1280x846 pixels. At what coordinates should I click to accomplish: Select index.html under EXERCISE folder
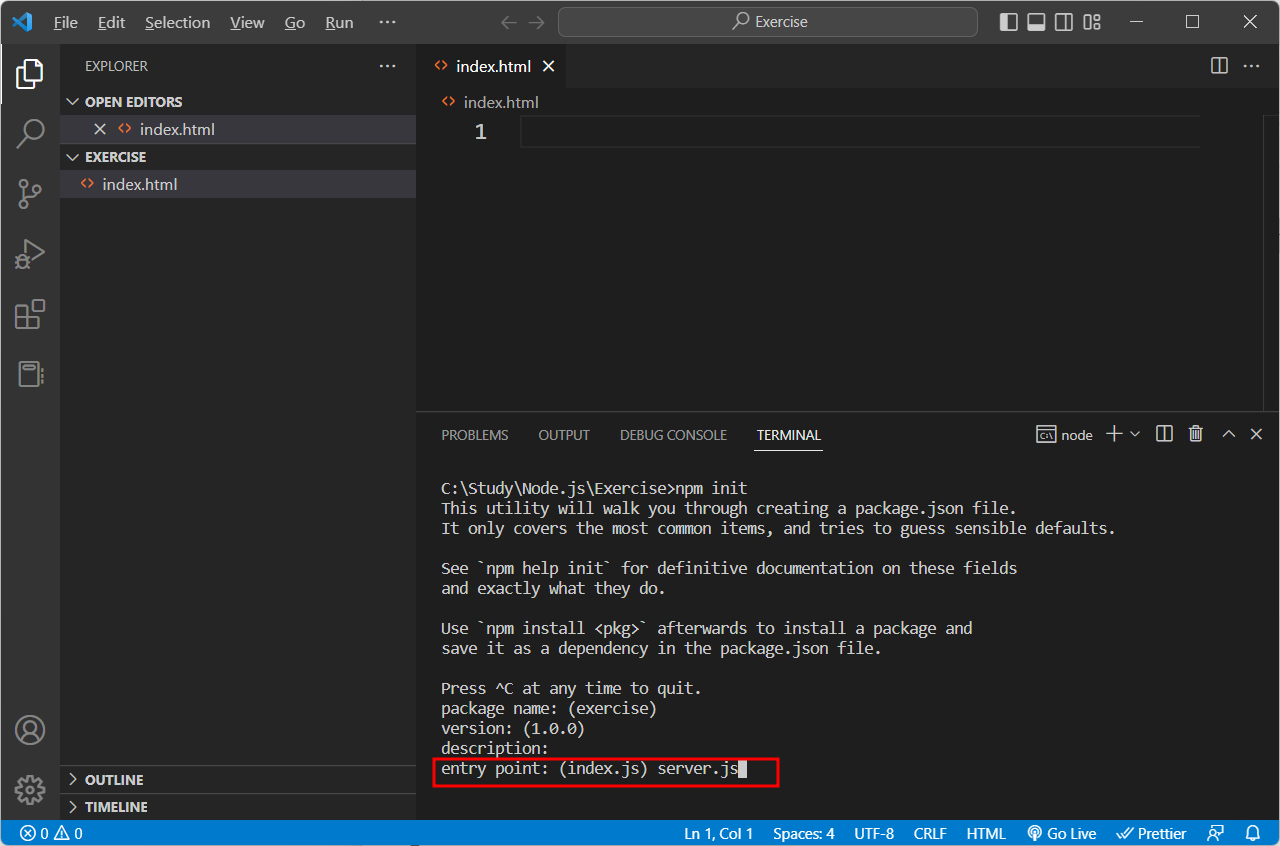pyautogui.click(x=238, y=184)
